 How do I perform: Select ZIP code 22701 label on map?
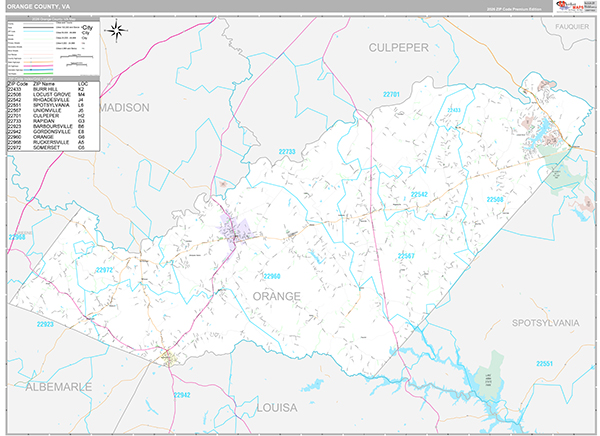(390, 94)
